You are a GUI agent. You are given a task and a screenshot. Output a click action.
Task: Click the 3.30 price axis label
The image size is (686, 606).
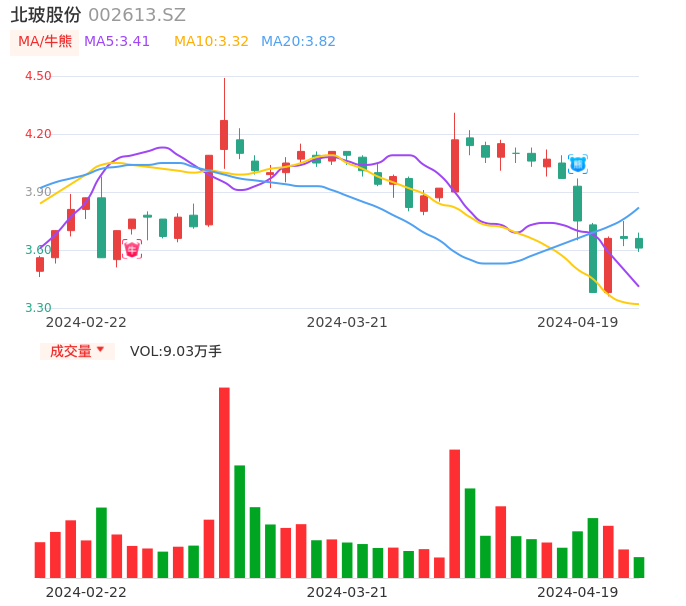point(37,308)
